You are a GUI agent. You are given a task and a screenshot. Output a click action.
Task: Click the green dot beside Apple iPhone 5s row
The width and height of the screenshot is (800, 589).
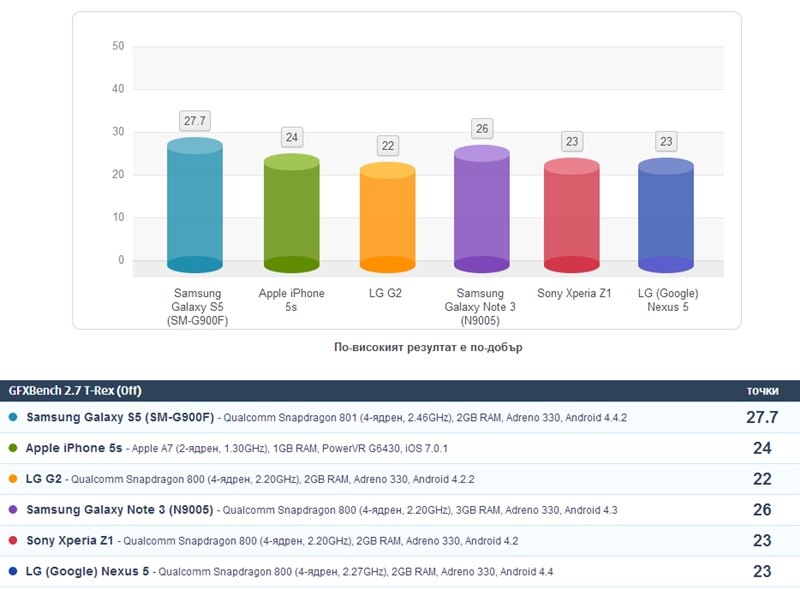pos(13,448)
